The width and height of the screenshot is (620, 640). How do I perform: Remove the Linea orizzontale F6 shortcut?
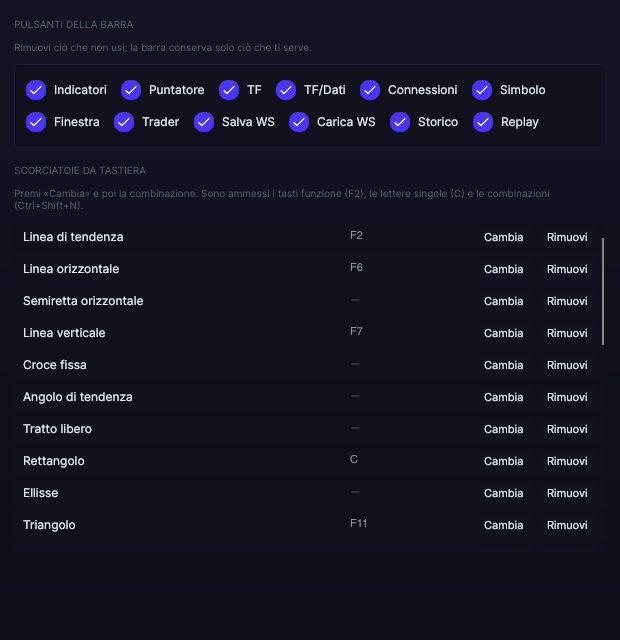[567, 269]
